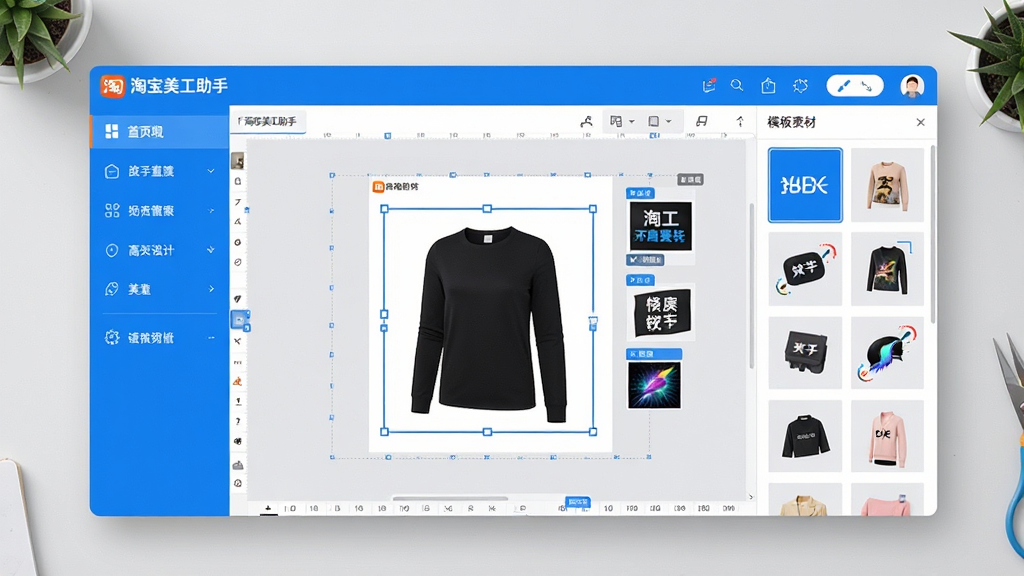Select the stamp tool in left toolbar
This screenshot has height=576, width=1024.
238,402
